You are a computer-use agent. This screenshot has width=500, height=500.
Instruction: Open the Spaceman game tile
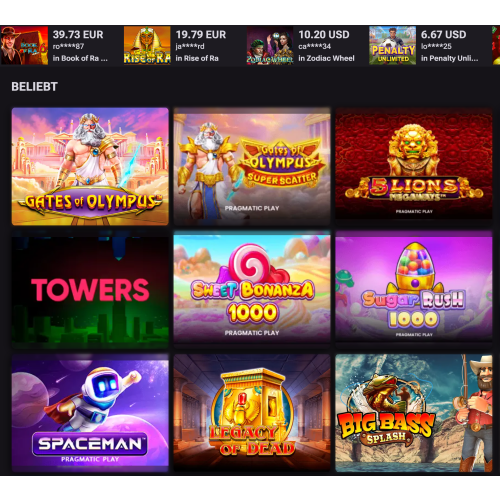(x=90, y=413)
